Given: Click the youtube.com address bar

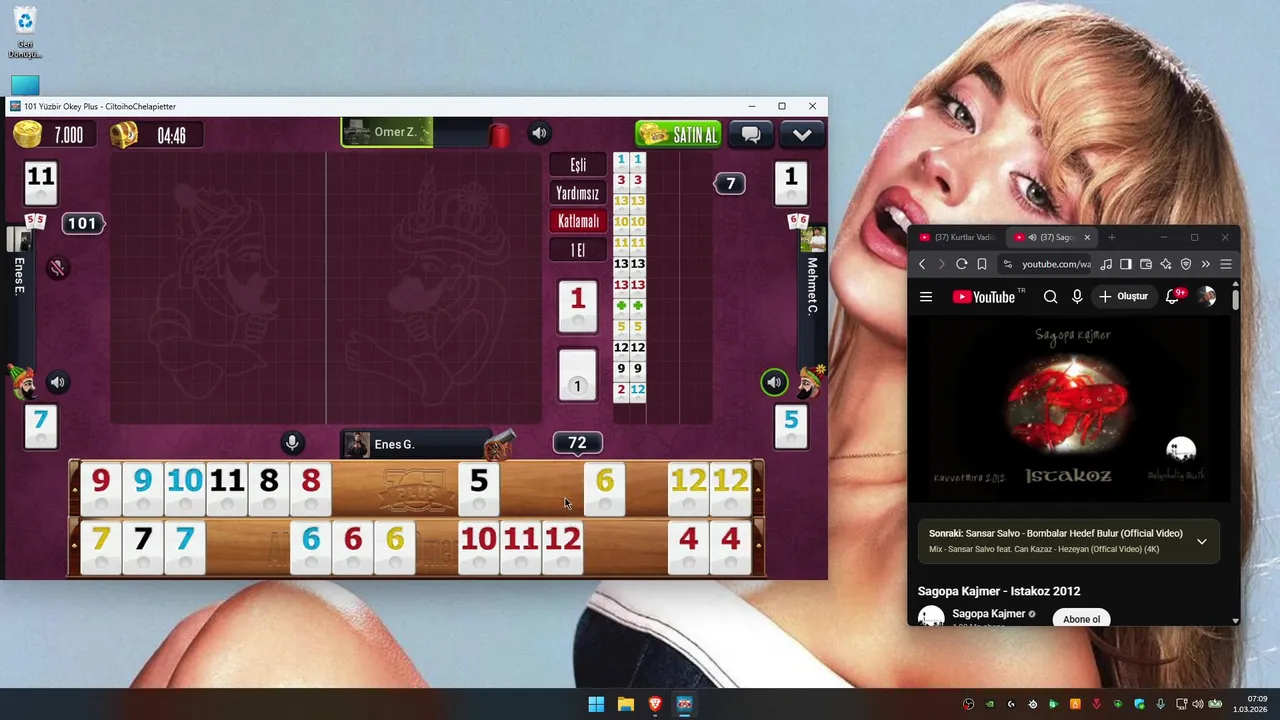Looking at the screenshot, I should (1056, 264).
